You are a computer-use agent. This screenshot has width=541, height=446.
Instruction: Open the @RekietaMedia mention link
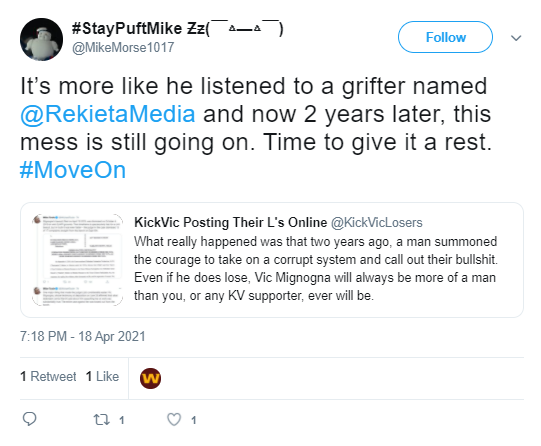click(108, 114)
